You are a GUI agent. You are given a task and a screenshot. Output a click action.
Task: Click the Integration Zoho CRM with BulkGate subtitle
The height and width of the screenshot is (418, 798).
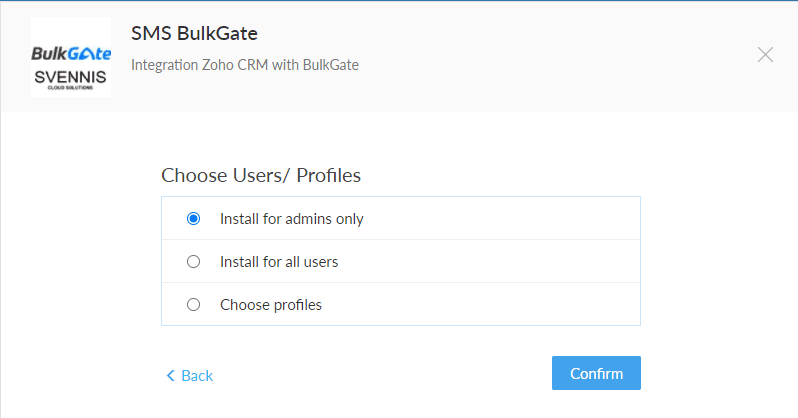(x=245, y=65)
